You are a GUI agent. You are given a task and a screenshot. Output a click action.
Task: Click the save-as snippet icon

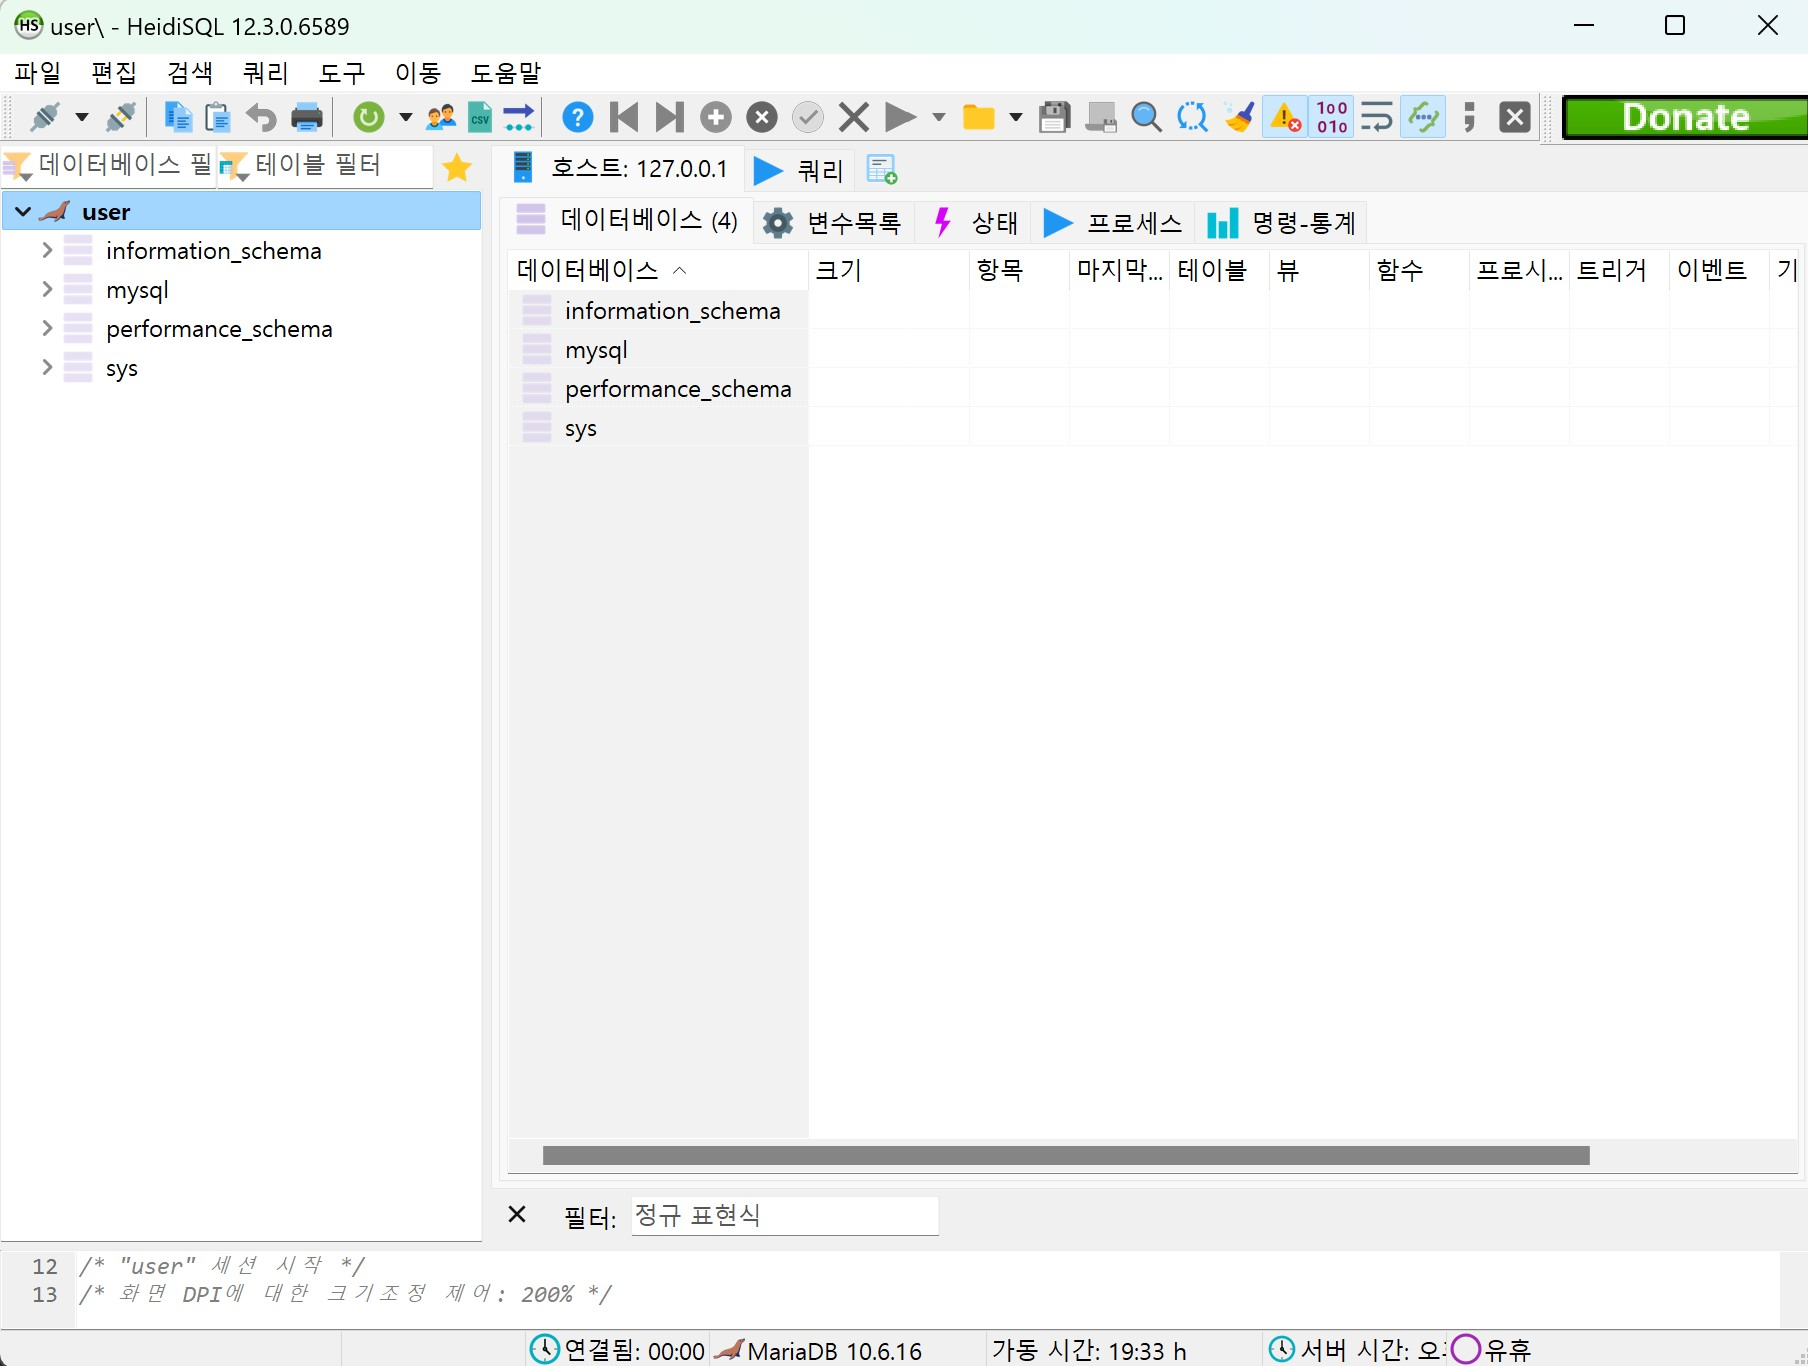pyautogui.click(x=1101, y=117)
